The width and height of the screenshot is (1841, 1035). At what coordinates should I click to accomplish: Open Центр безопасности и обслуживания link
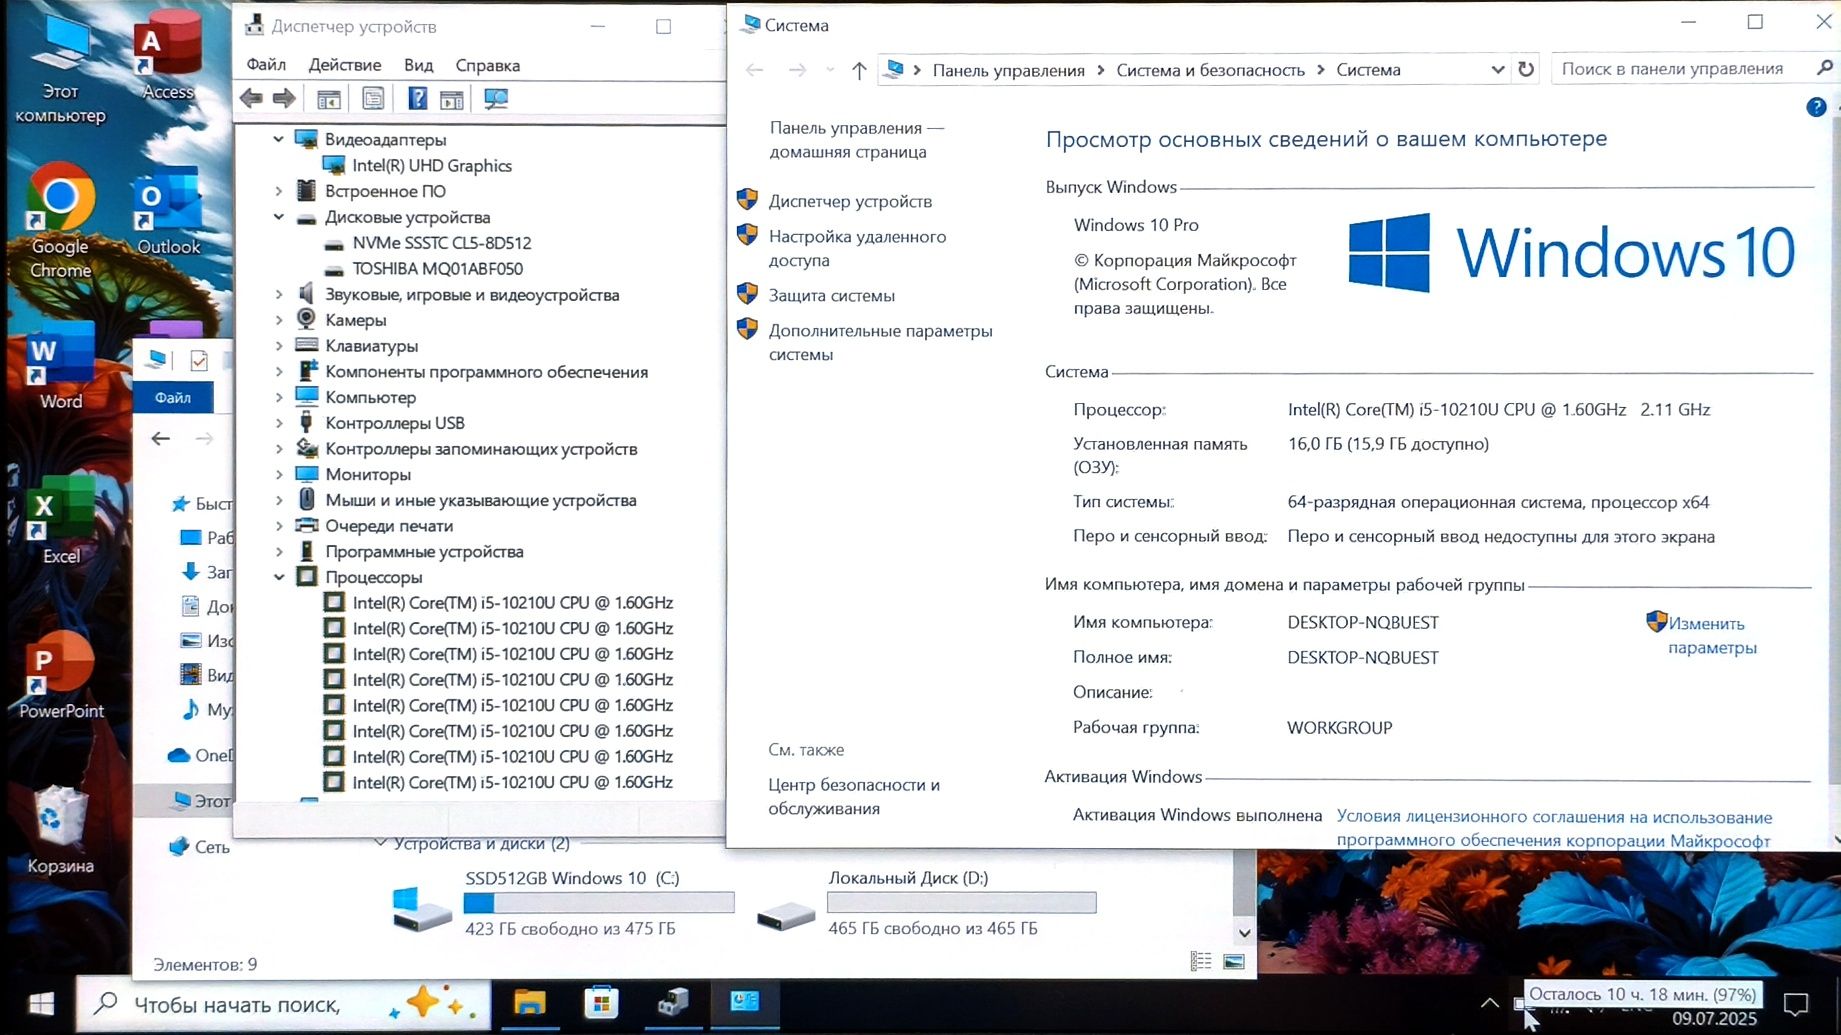[854, 796]
